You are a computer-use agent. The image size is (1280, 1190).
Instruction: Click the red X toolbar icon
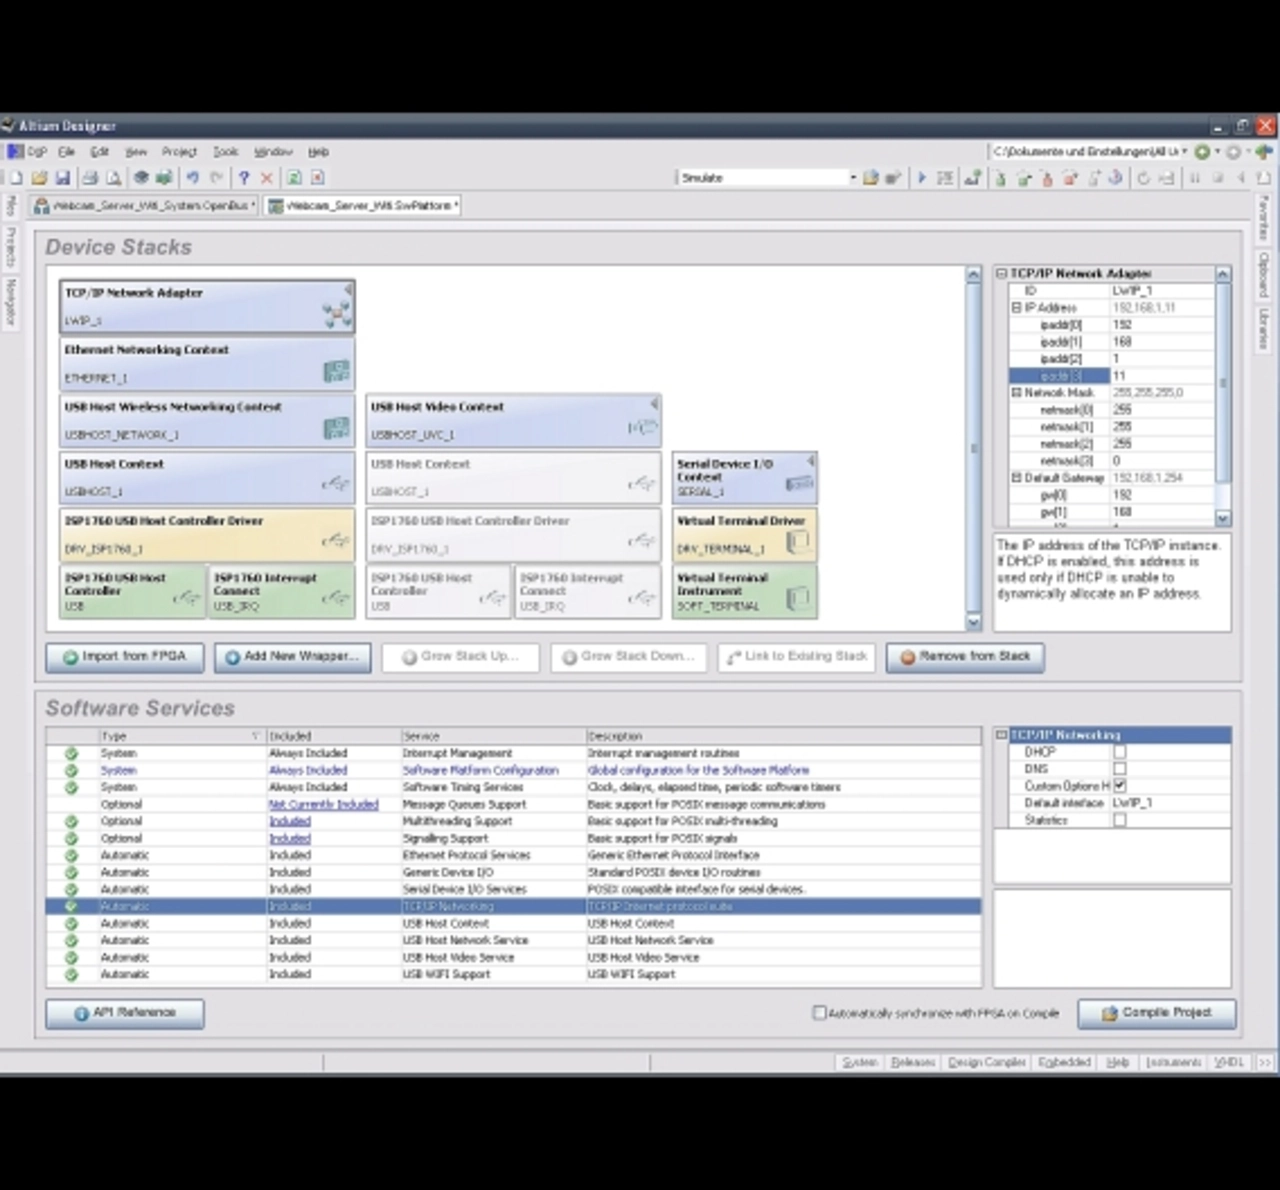click(x=266, y=178)
